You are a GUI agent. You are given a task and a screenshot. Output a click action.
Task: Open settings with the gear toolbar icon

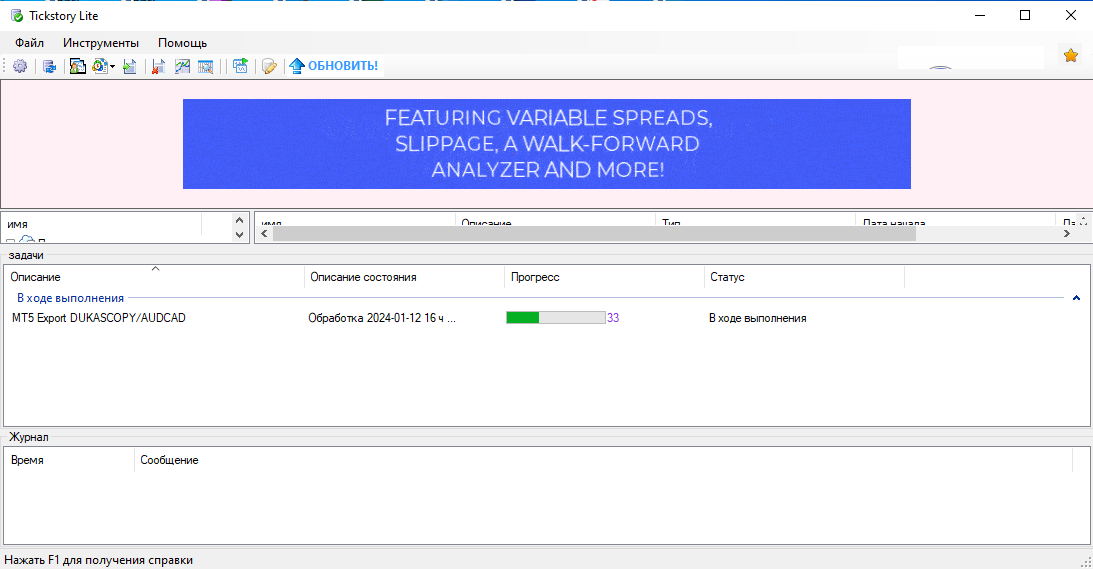pyautogui.click(x=20, y=66)
